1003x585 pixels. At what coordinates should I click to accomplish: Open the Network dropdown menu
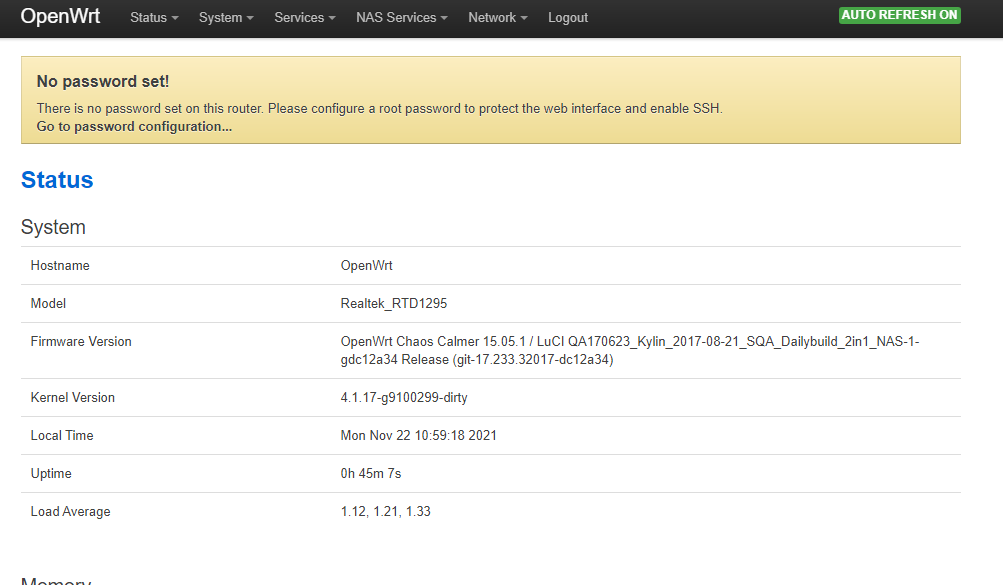click(x=498, y=18)
